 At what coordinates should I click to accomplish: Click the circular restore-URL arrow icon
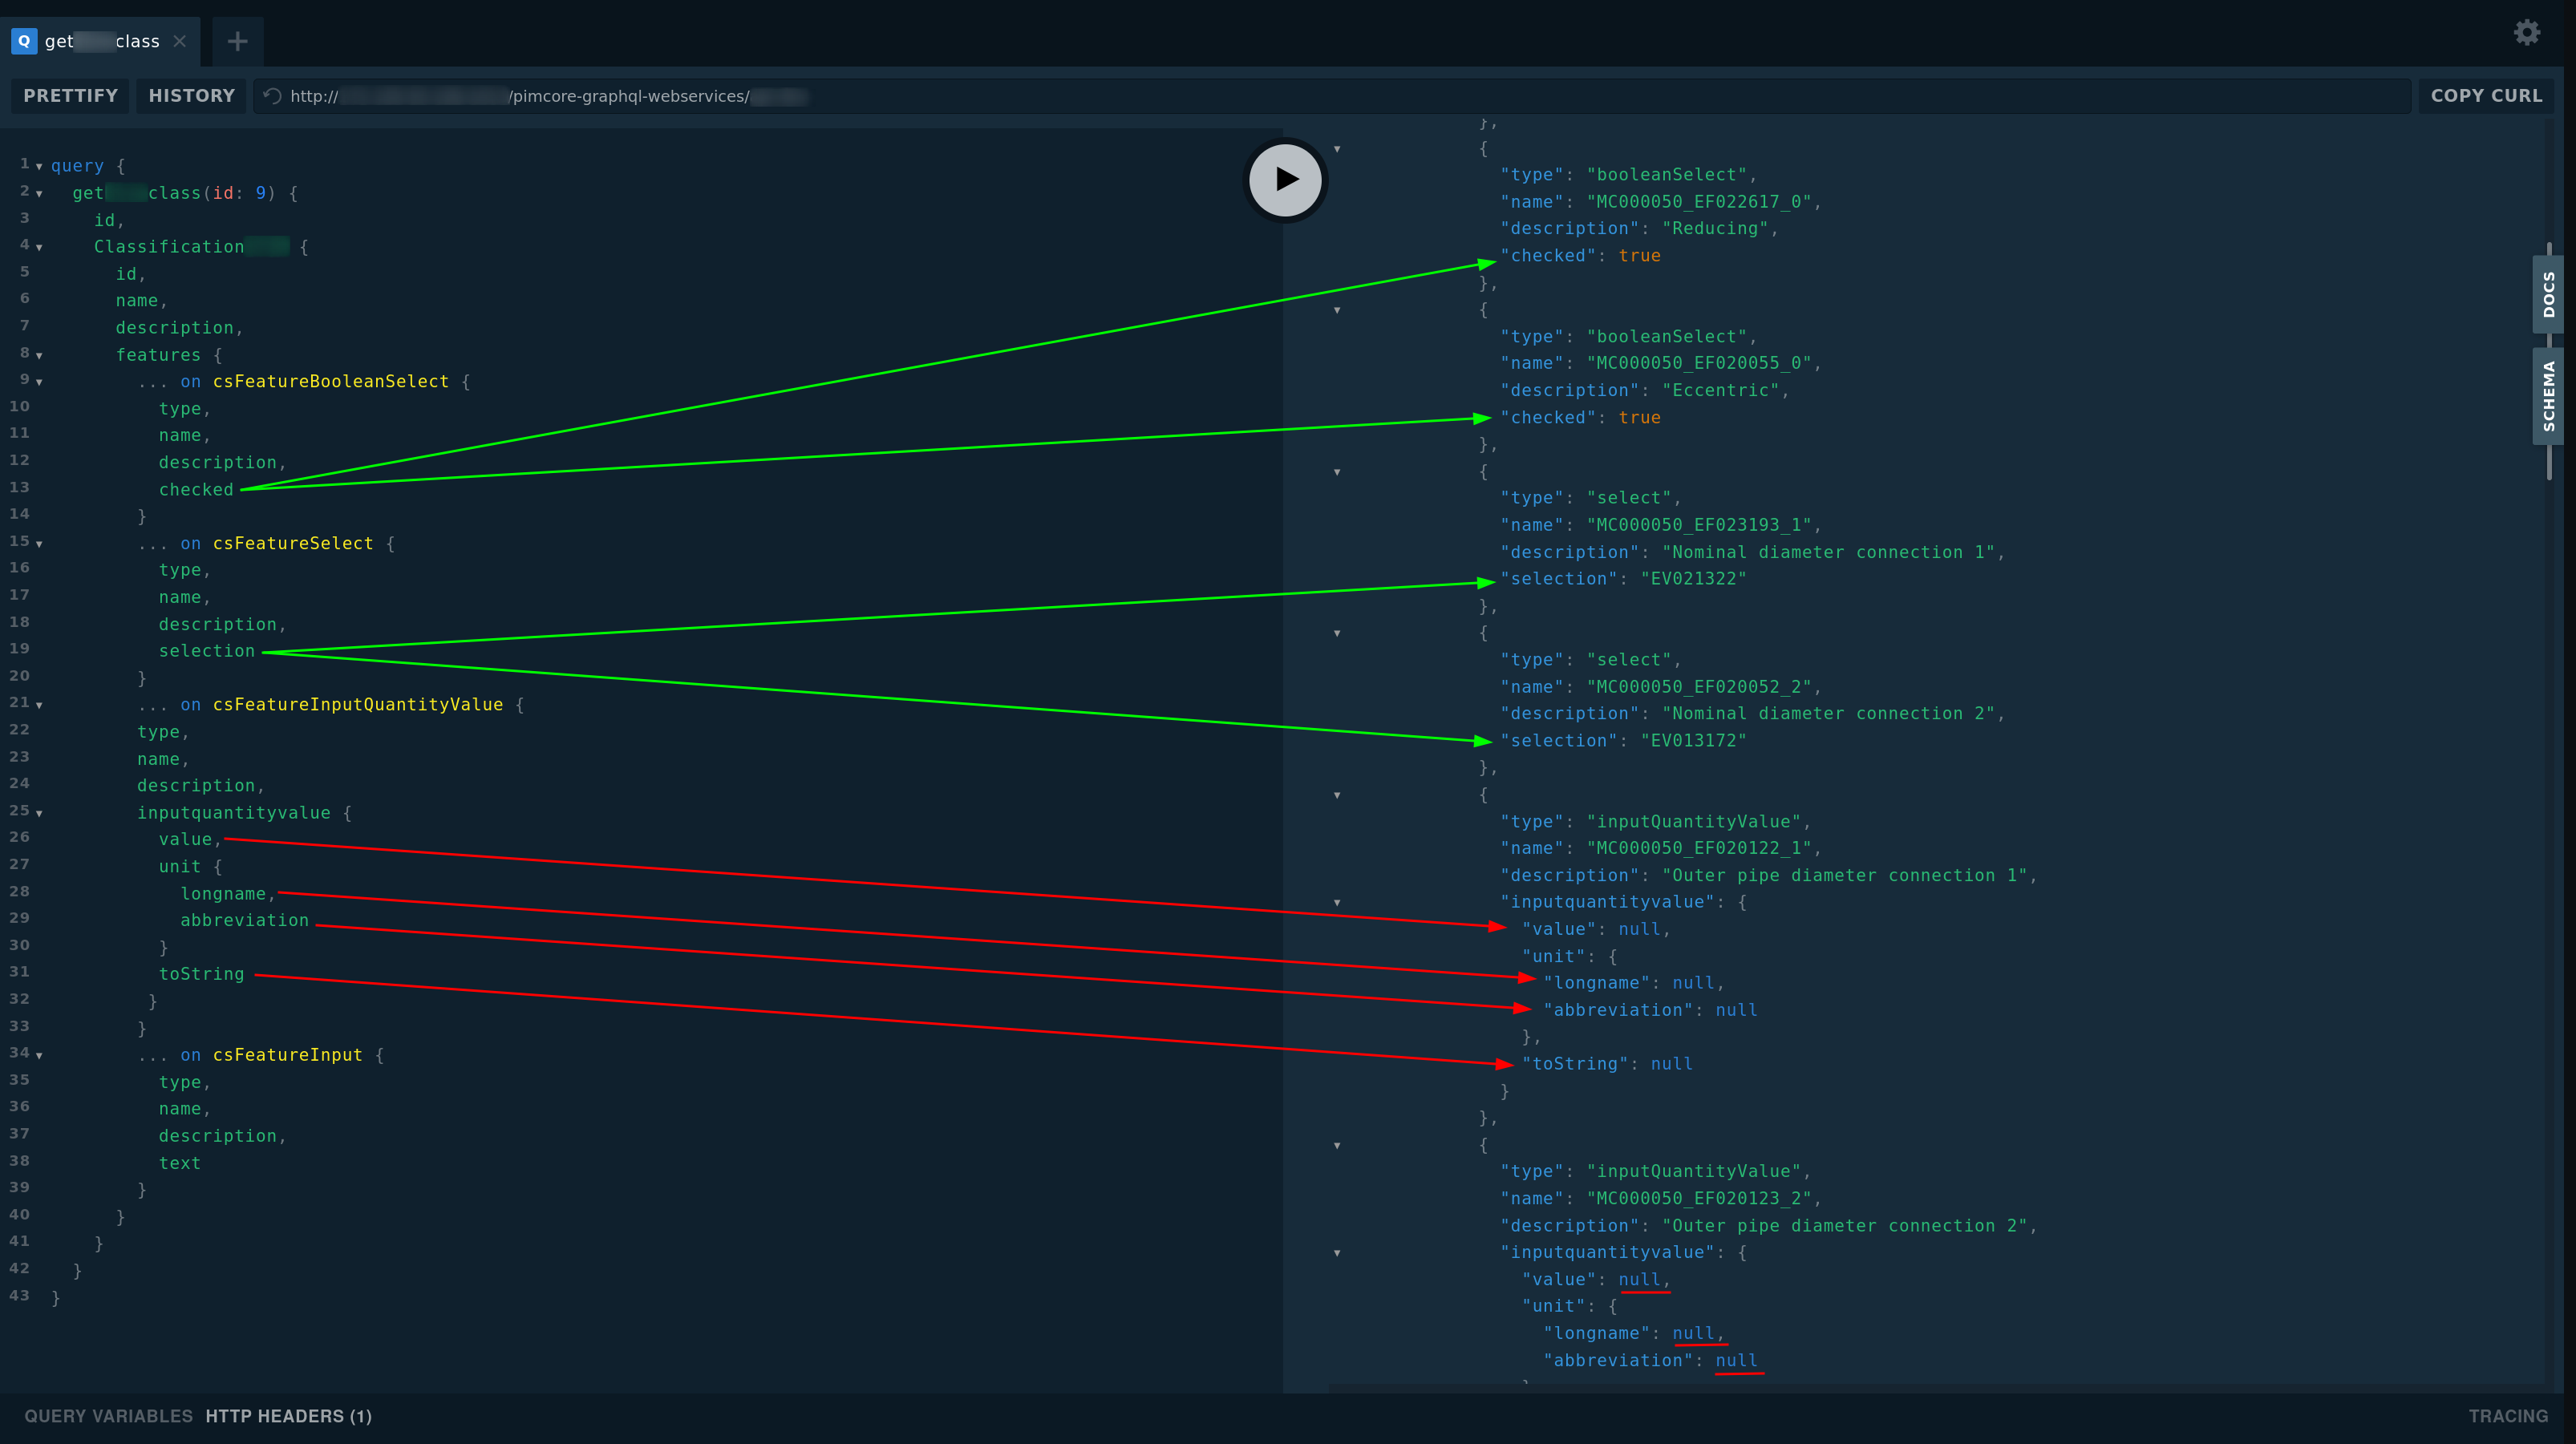tap(271, 96)
